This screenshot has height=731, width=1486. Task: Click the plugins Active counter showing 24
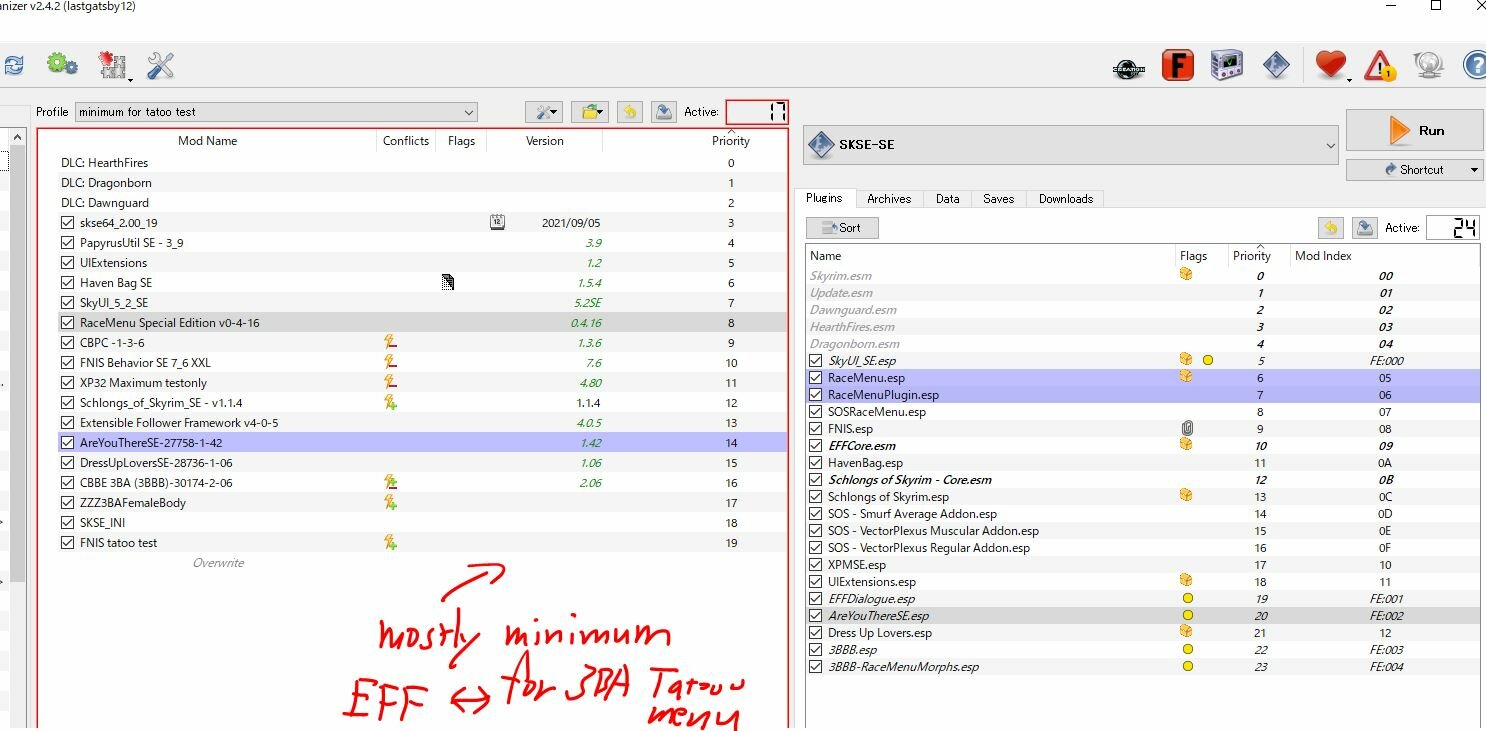click(x=1452, y=228)
